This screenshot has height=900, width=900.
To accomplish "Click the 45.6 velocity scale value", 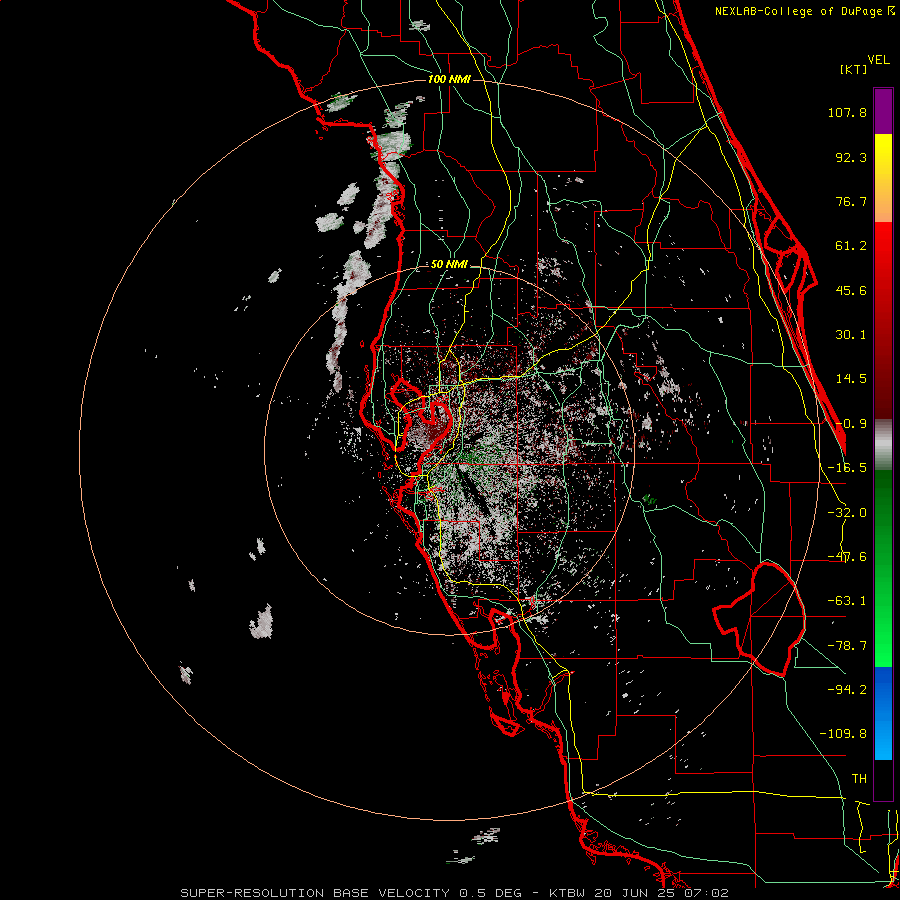I will tap(851, 290).
